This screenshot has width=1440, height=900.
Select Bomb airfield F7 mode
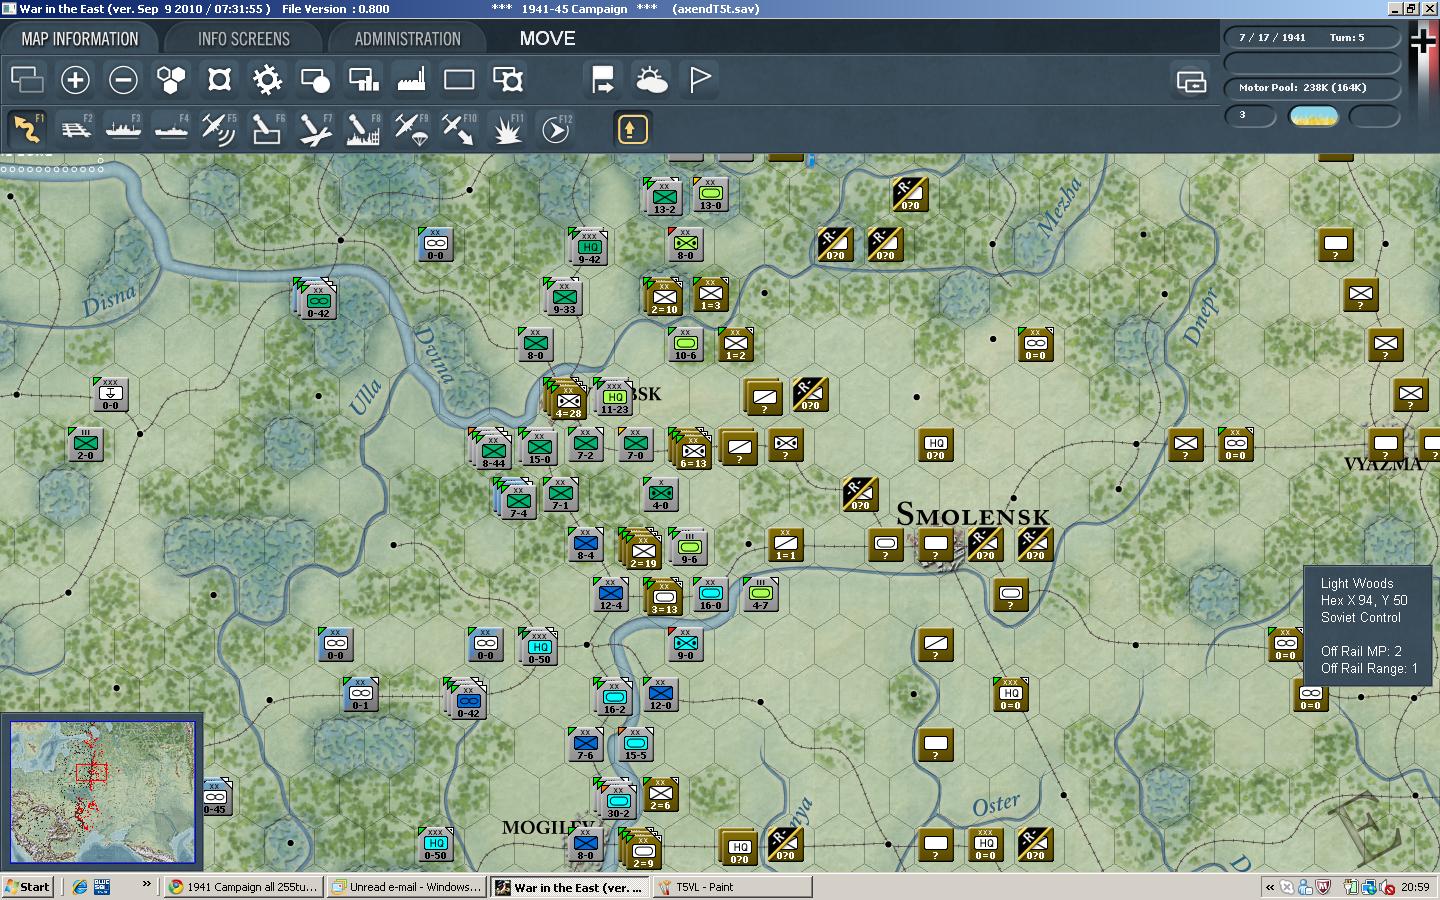click(x=315, y=129)
